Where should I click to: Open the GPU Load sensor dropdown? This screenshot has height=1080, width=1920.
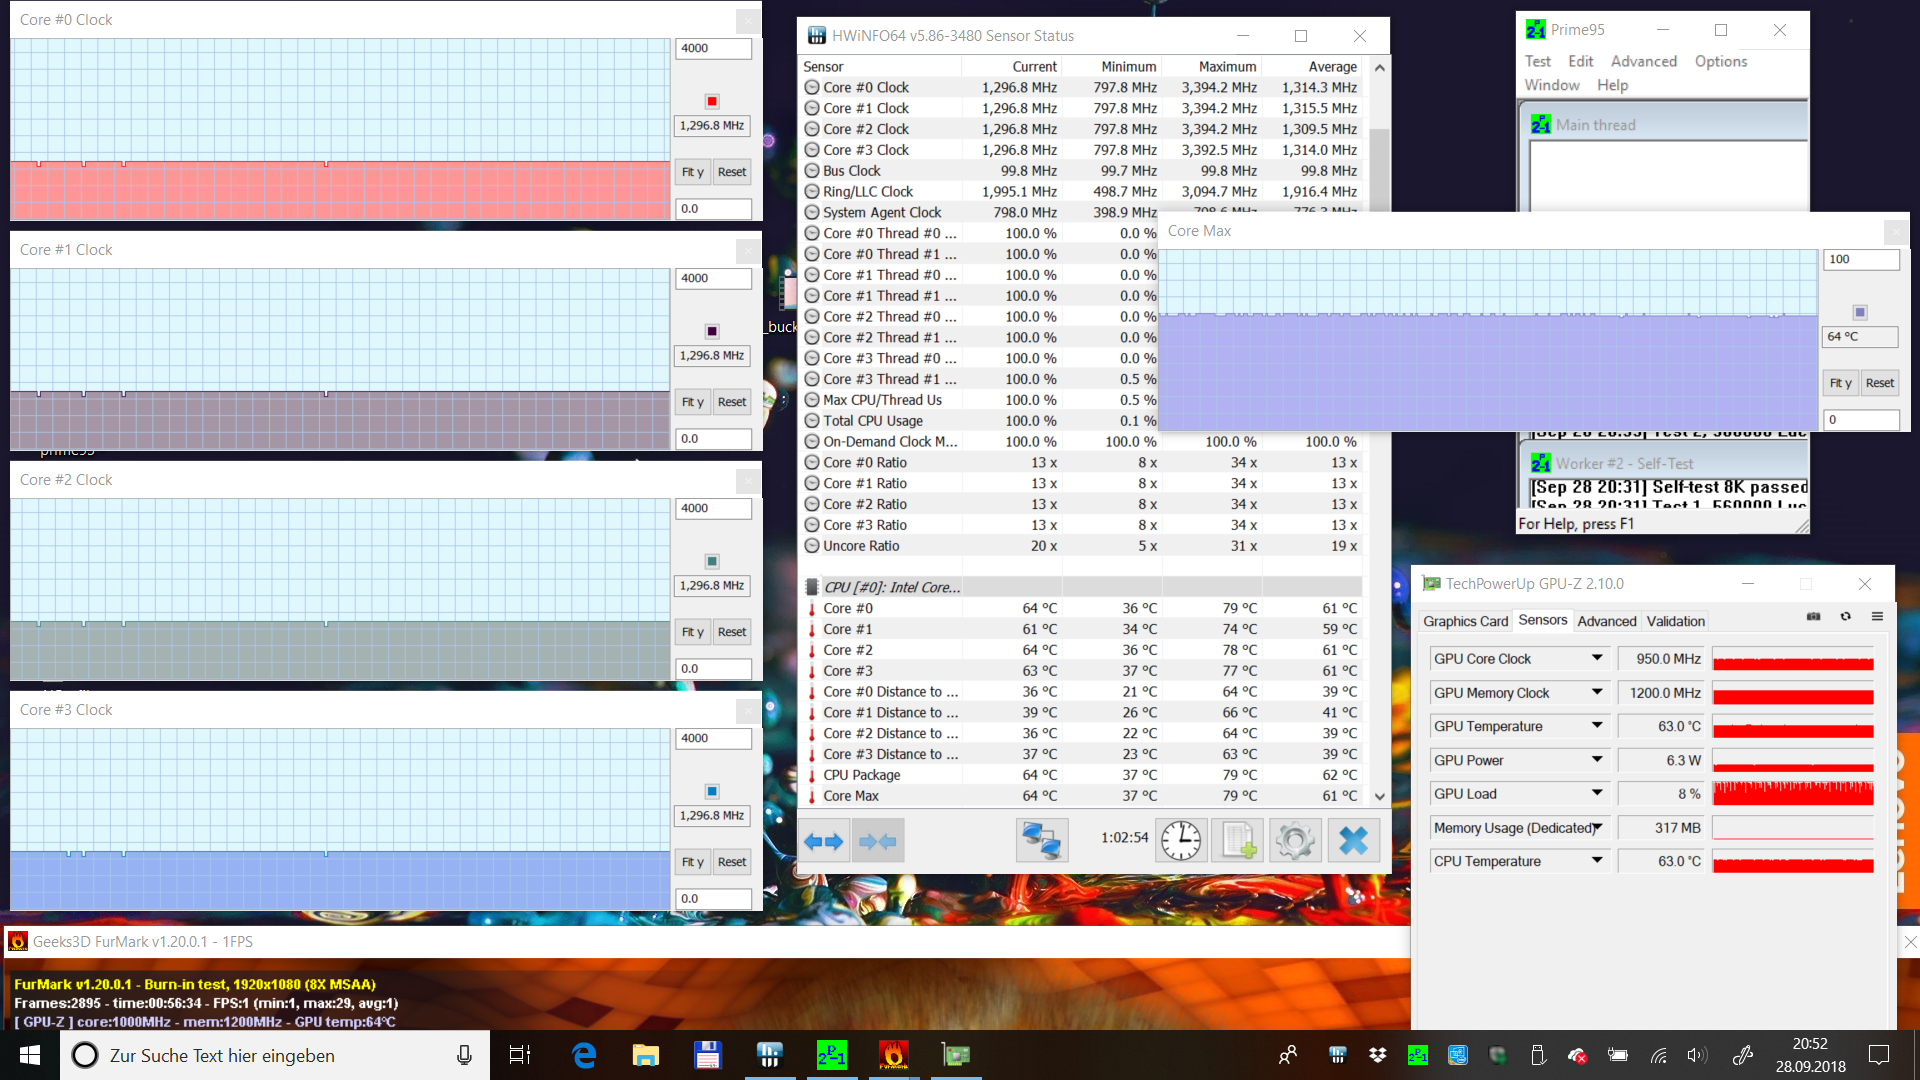coord(1597,793)
